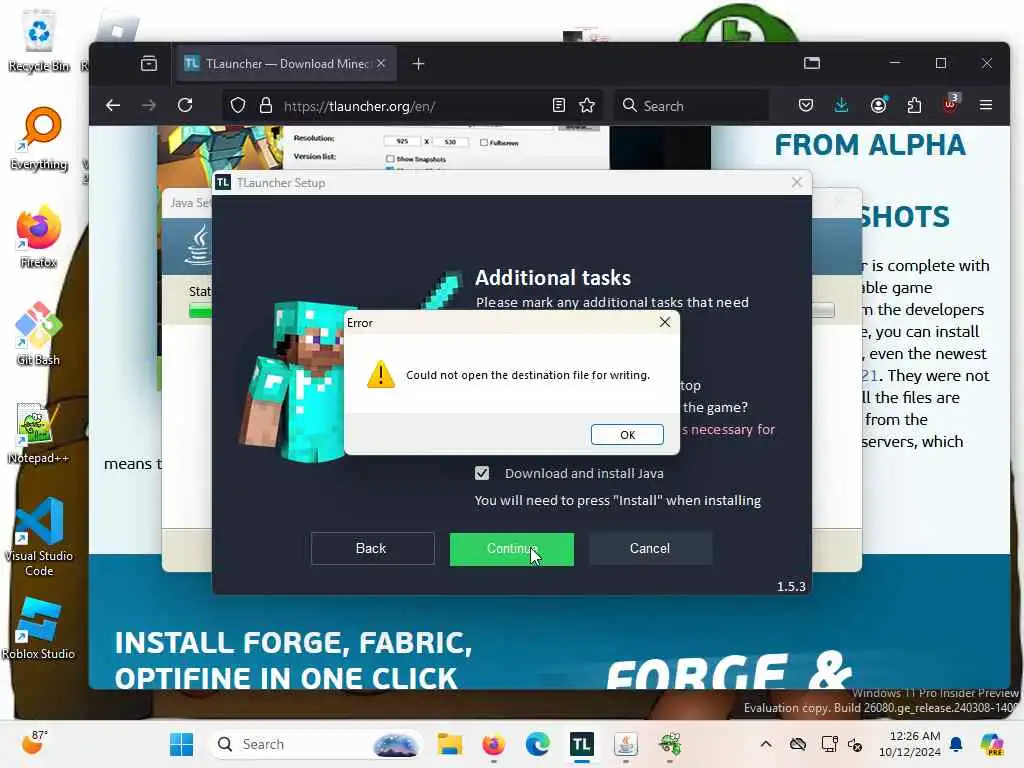The width and height of the screenshot is (1024, 768).
Task: Reload the TLauncher page
Action: [185, 105]
